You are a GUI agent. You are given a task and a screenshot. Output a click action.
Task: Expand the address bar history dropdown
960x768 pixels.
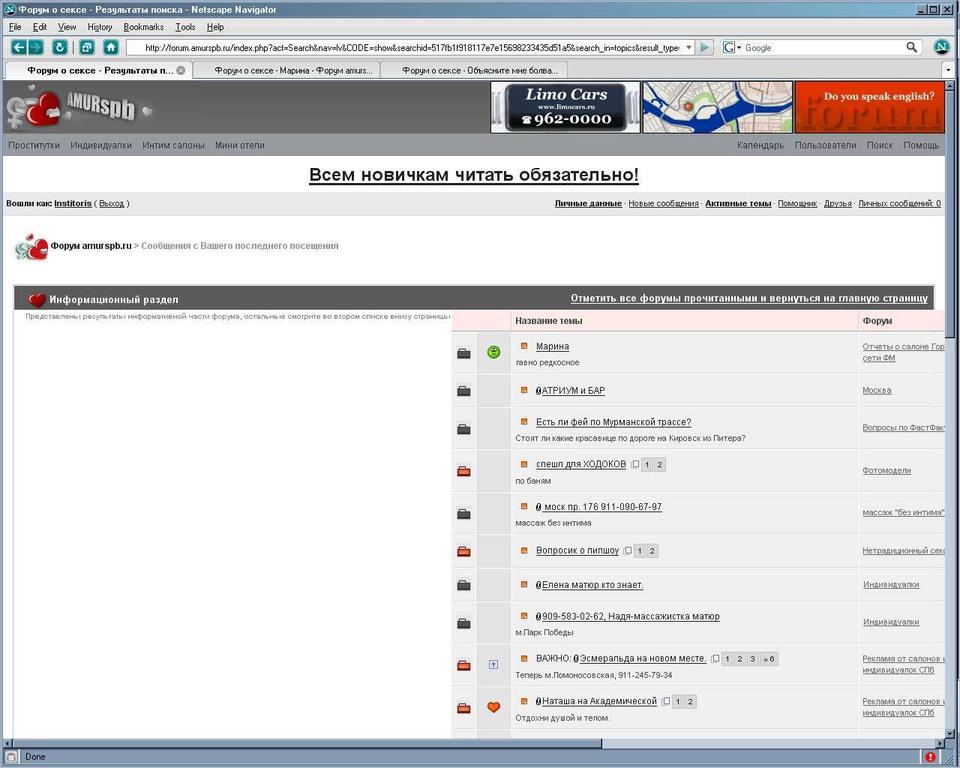click(688, 47)
